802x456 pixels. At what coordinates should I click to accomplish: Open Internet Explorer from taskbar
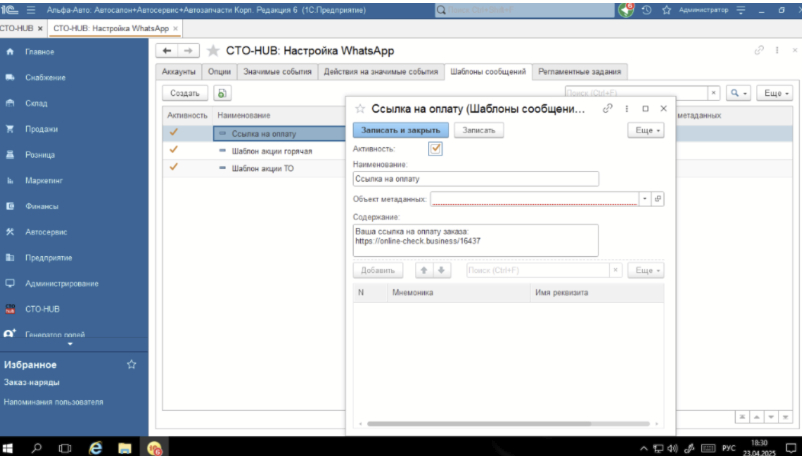95,448
